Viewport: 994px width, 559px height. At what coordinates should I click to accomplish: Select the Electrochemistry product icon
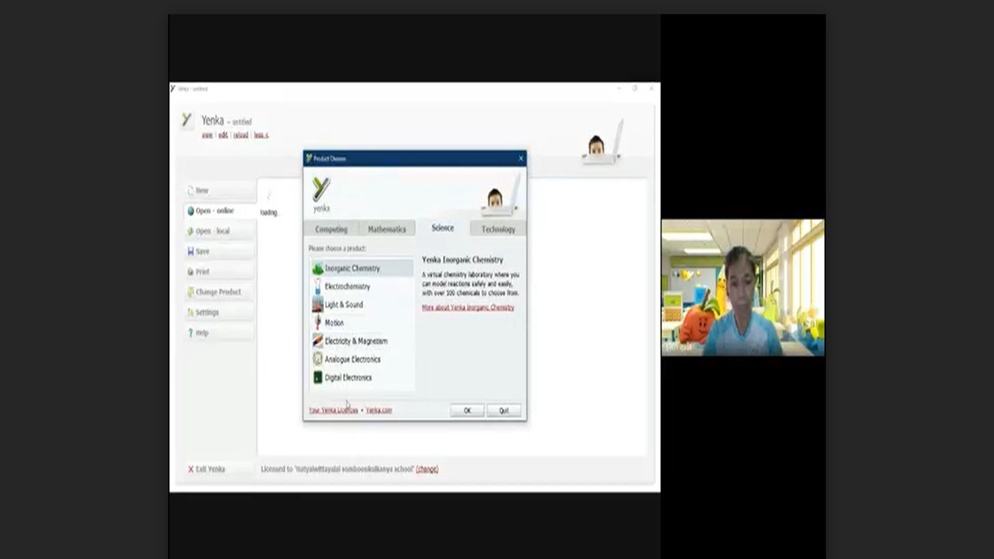coord(318,286)
